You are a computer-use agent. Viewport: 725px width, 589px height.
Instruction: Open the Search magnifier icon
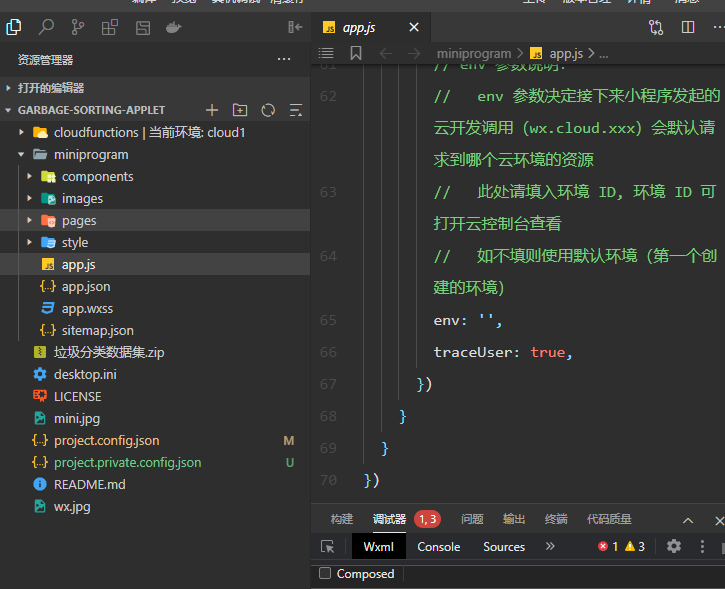46,27
